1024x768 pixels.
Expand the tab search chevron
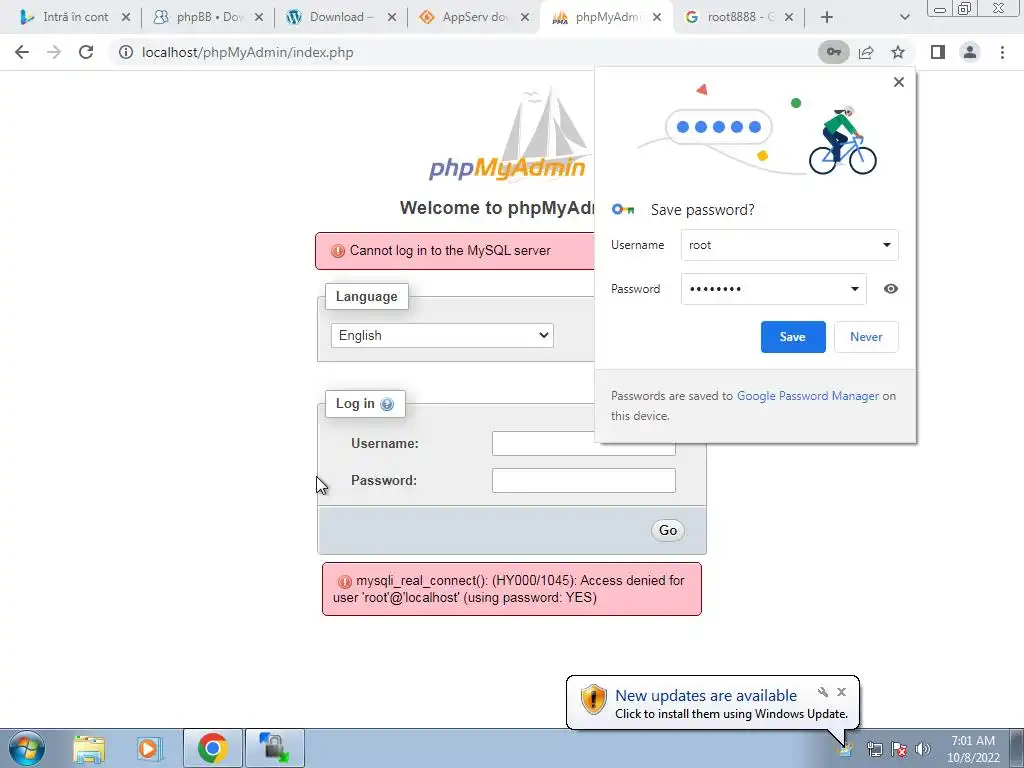[x=904, y=17]
